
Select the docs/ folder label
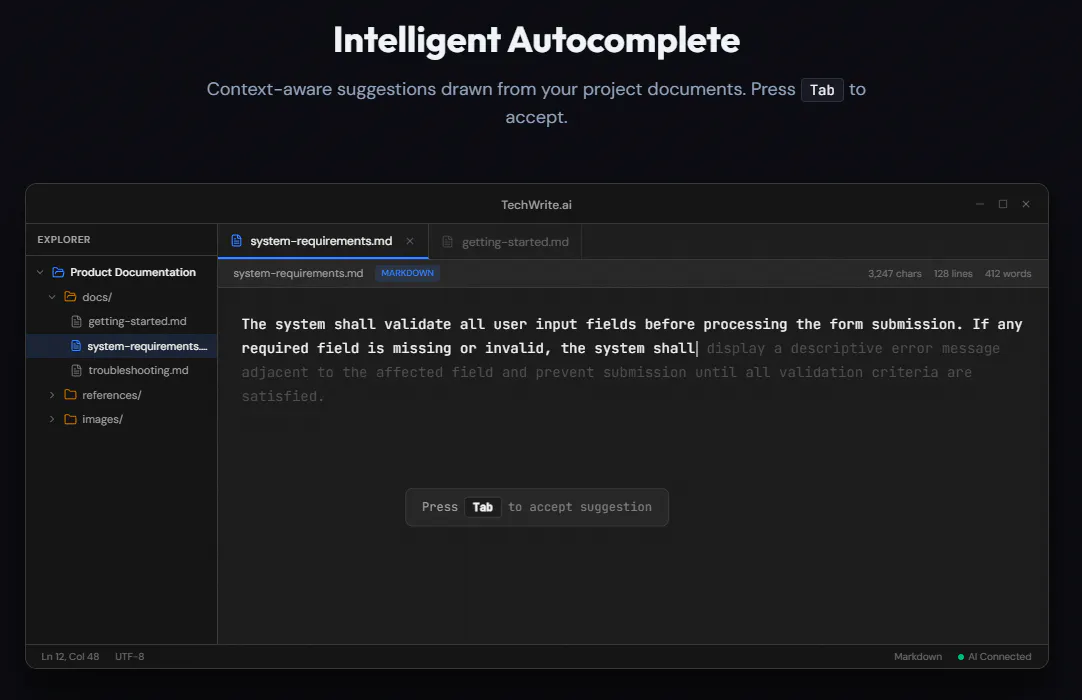click(97, 297)
